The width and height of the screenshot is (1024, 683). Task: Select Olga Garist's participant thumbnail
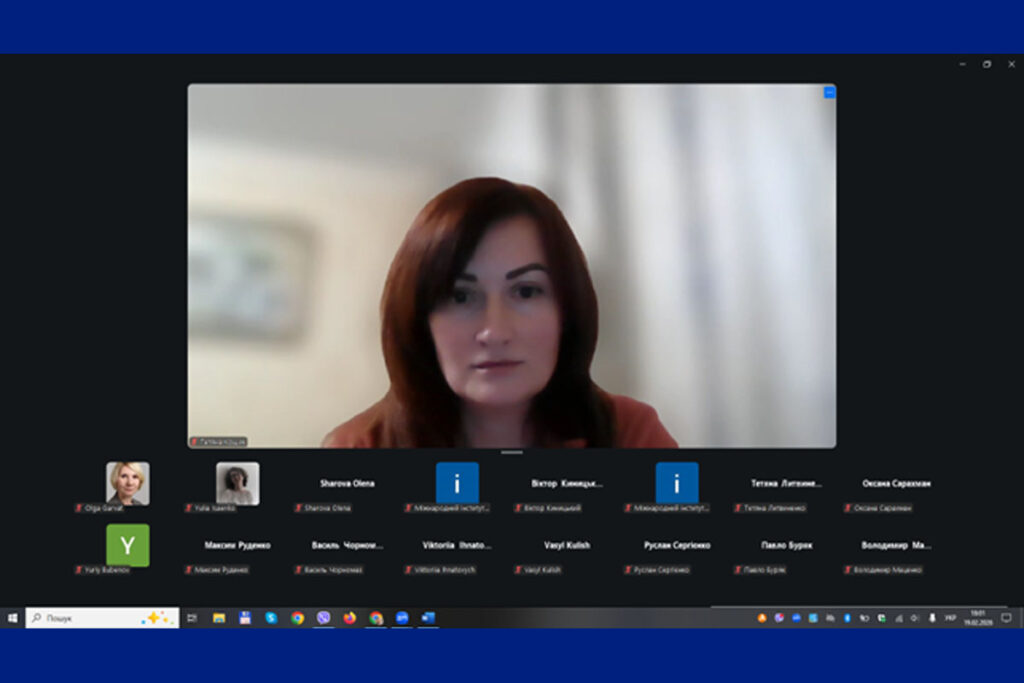(x=128, y=484)
